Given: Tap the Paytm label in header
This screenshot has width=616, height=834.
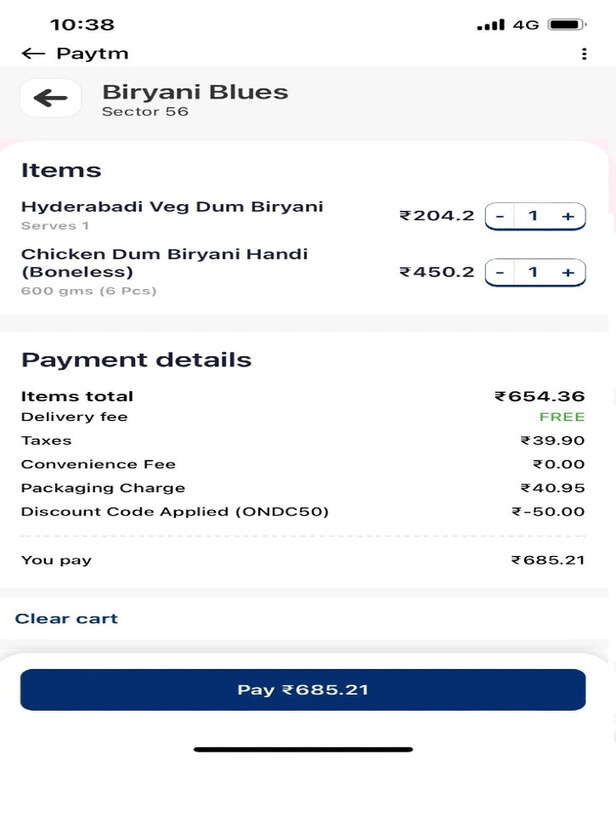Looking at the screenshot, I should tap(92, 54).
